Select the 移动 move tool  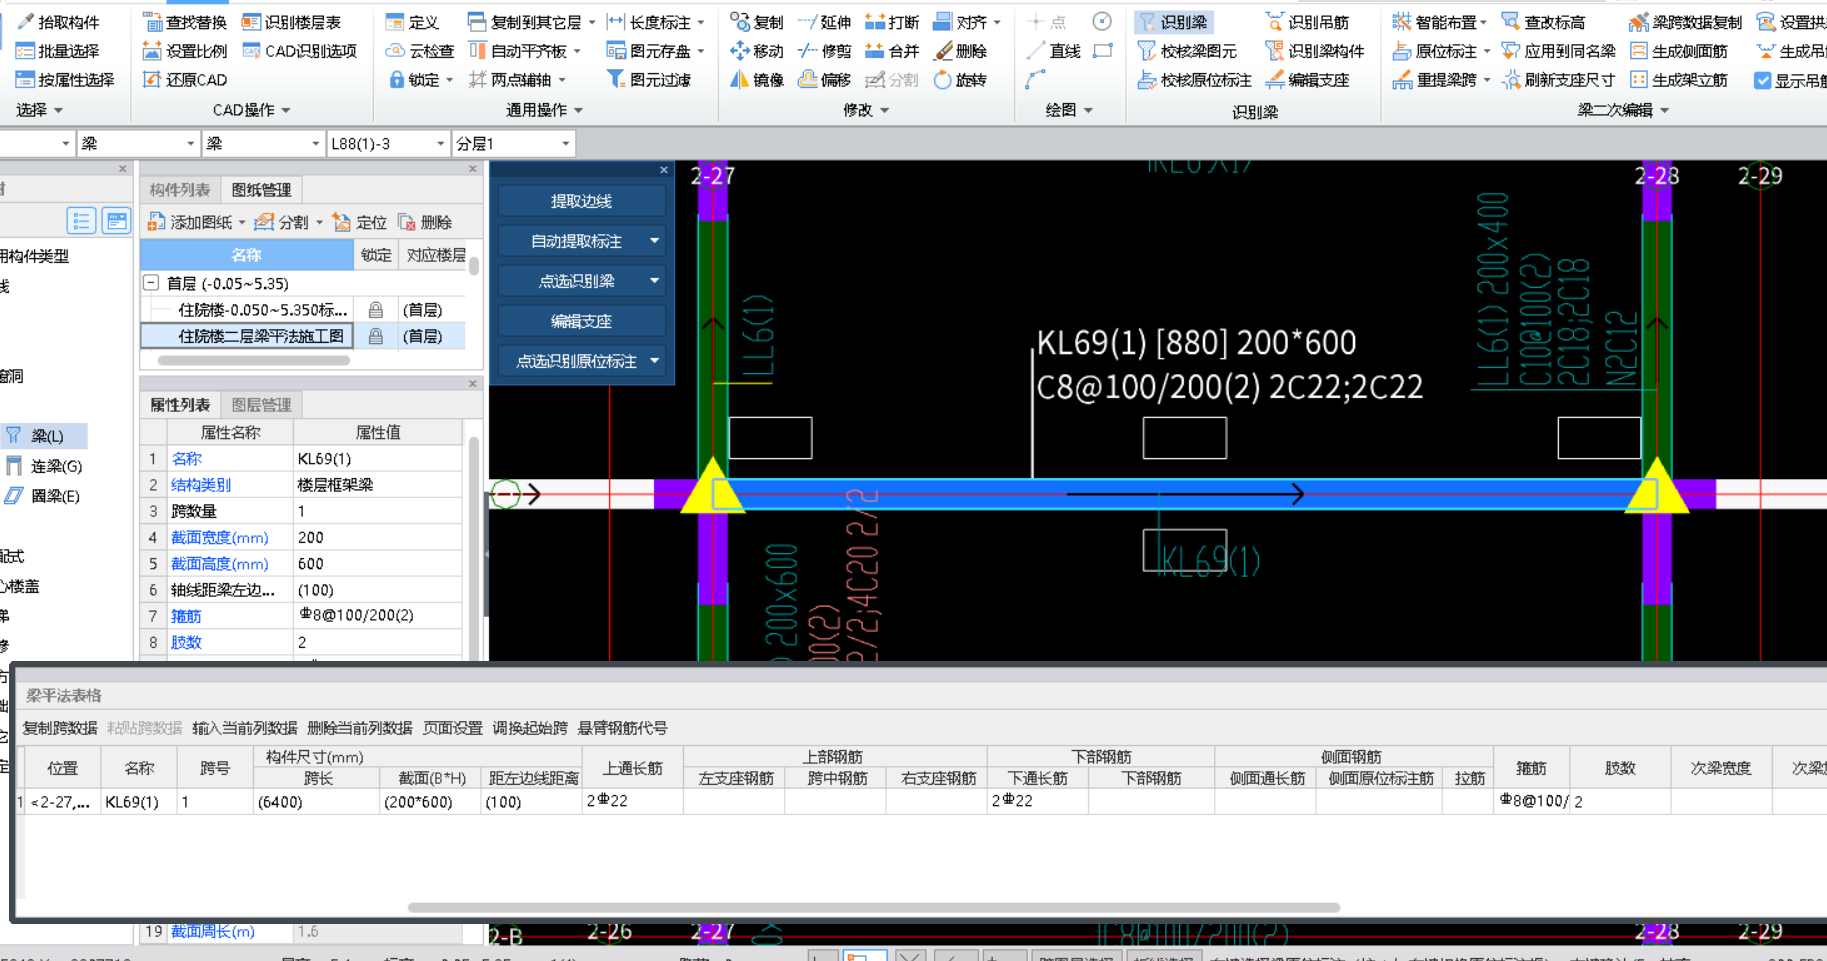(757, 51)
